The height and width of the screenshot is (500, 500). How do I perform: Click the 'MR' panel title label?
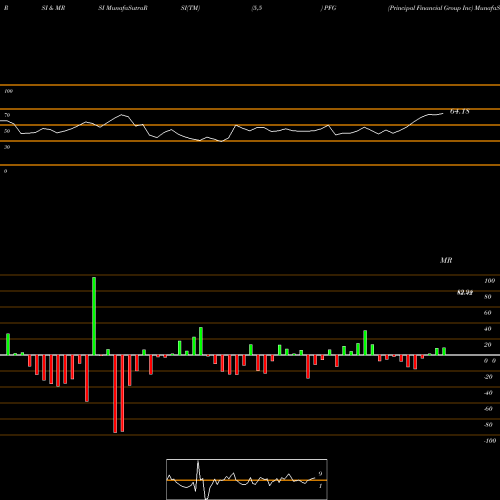click(446, 260)
